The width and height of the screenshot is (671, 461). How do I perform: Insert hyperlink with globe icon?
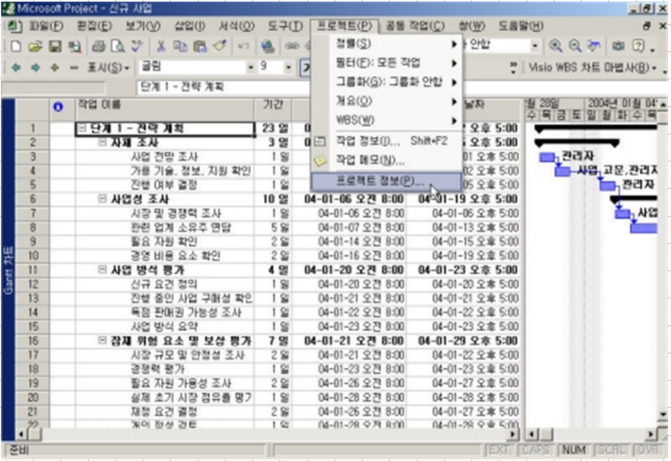268,46
